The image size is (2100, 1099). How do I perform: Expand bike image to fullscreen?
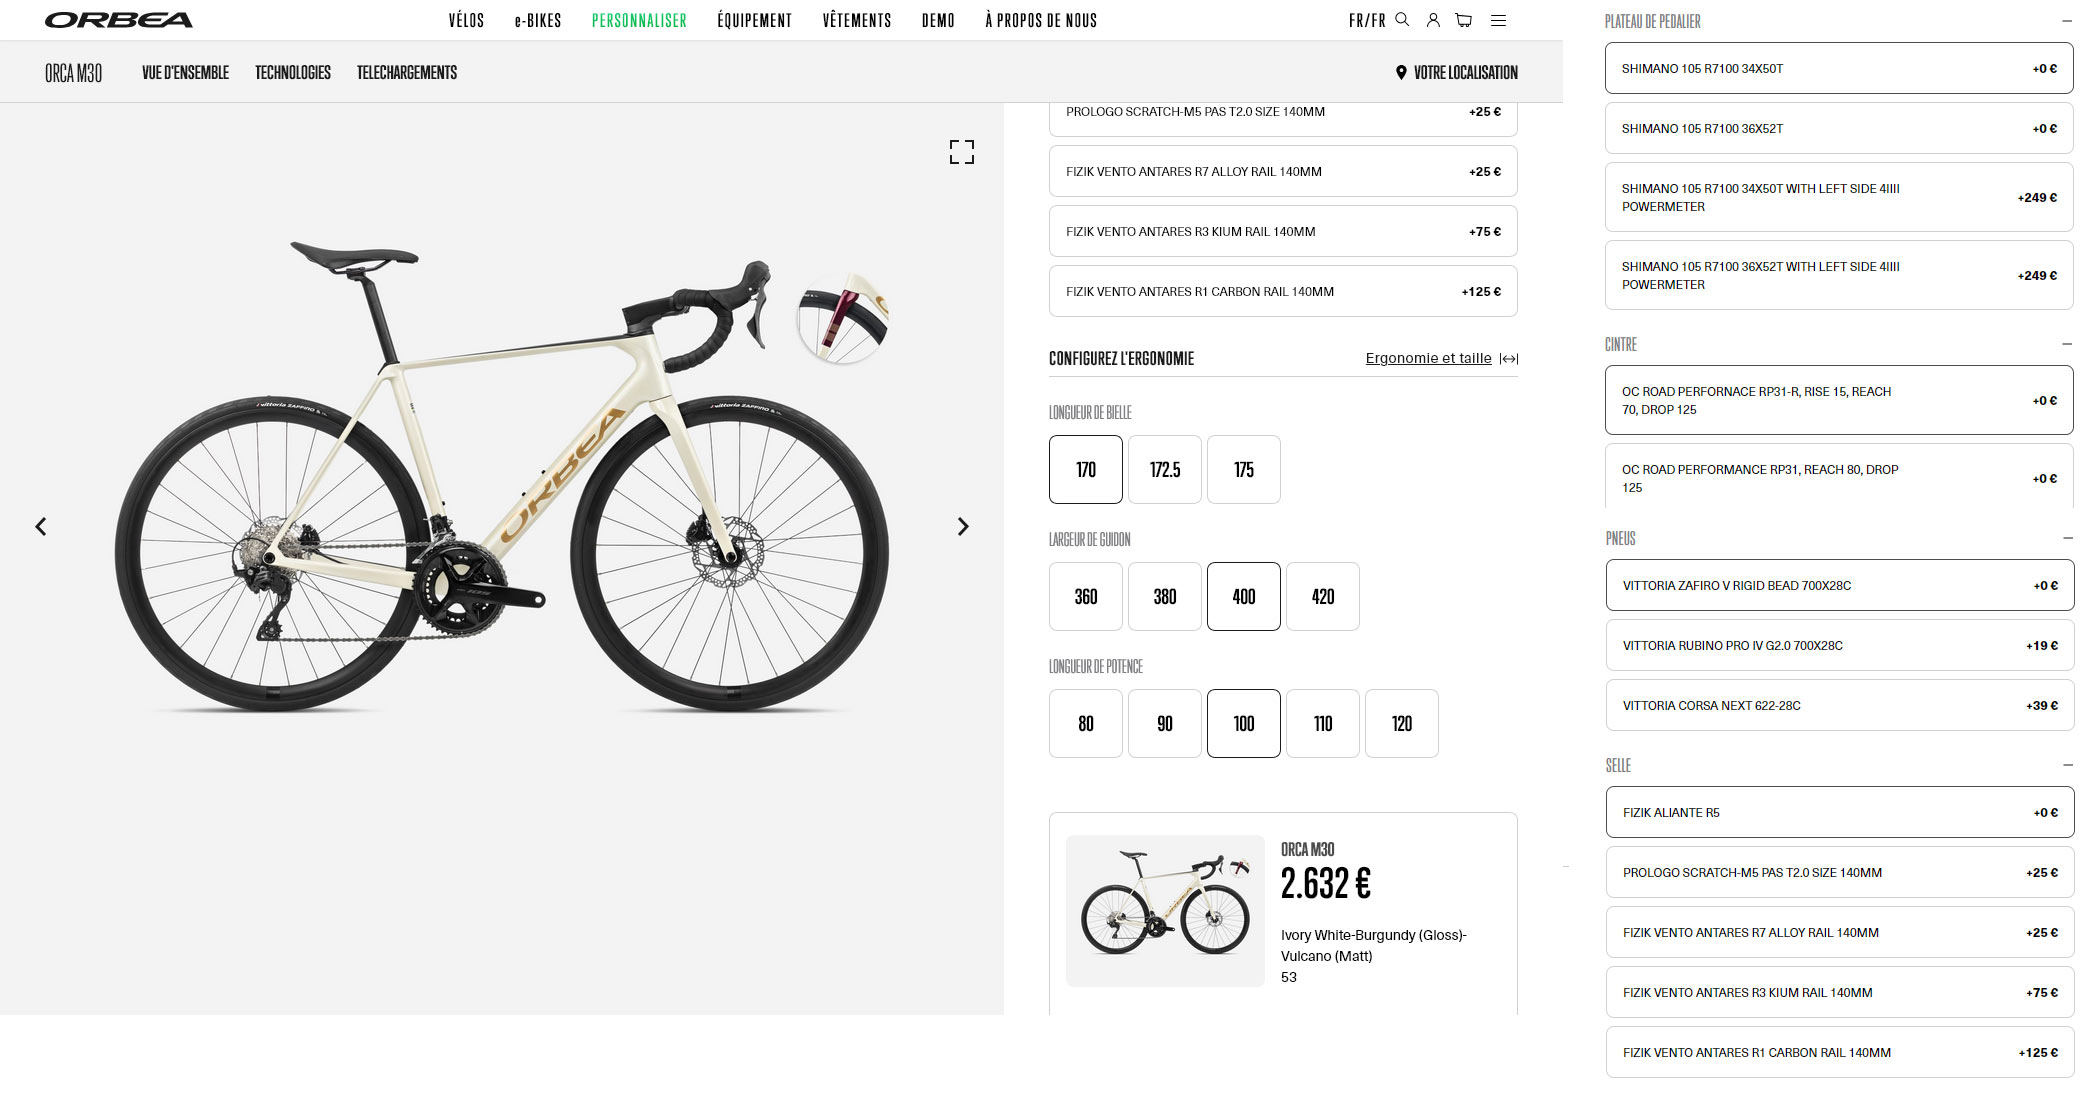(x=962, y=152)
